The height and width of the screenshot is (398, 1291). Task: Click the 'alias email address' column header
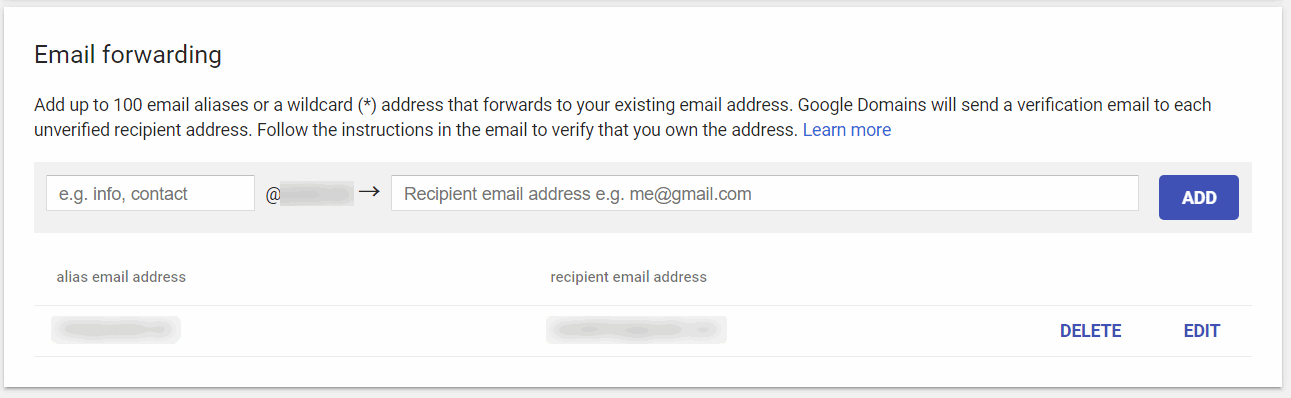[x=121, y=277]
